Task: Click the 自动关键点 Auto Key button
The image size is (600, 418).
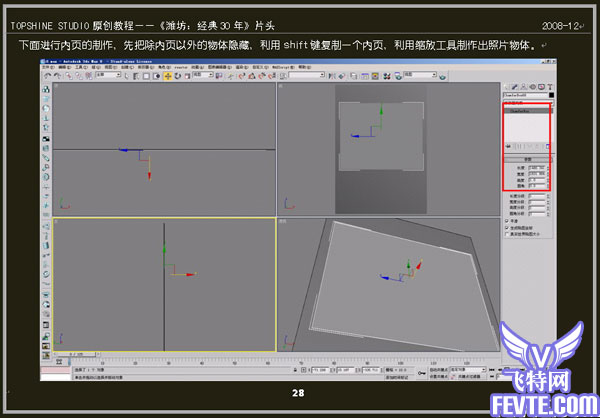Action: coord(439,369)
